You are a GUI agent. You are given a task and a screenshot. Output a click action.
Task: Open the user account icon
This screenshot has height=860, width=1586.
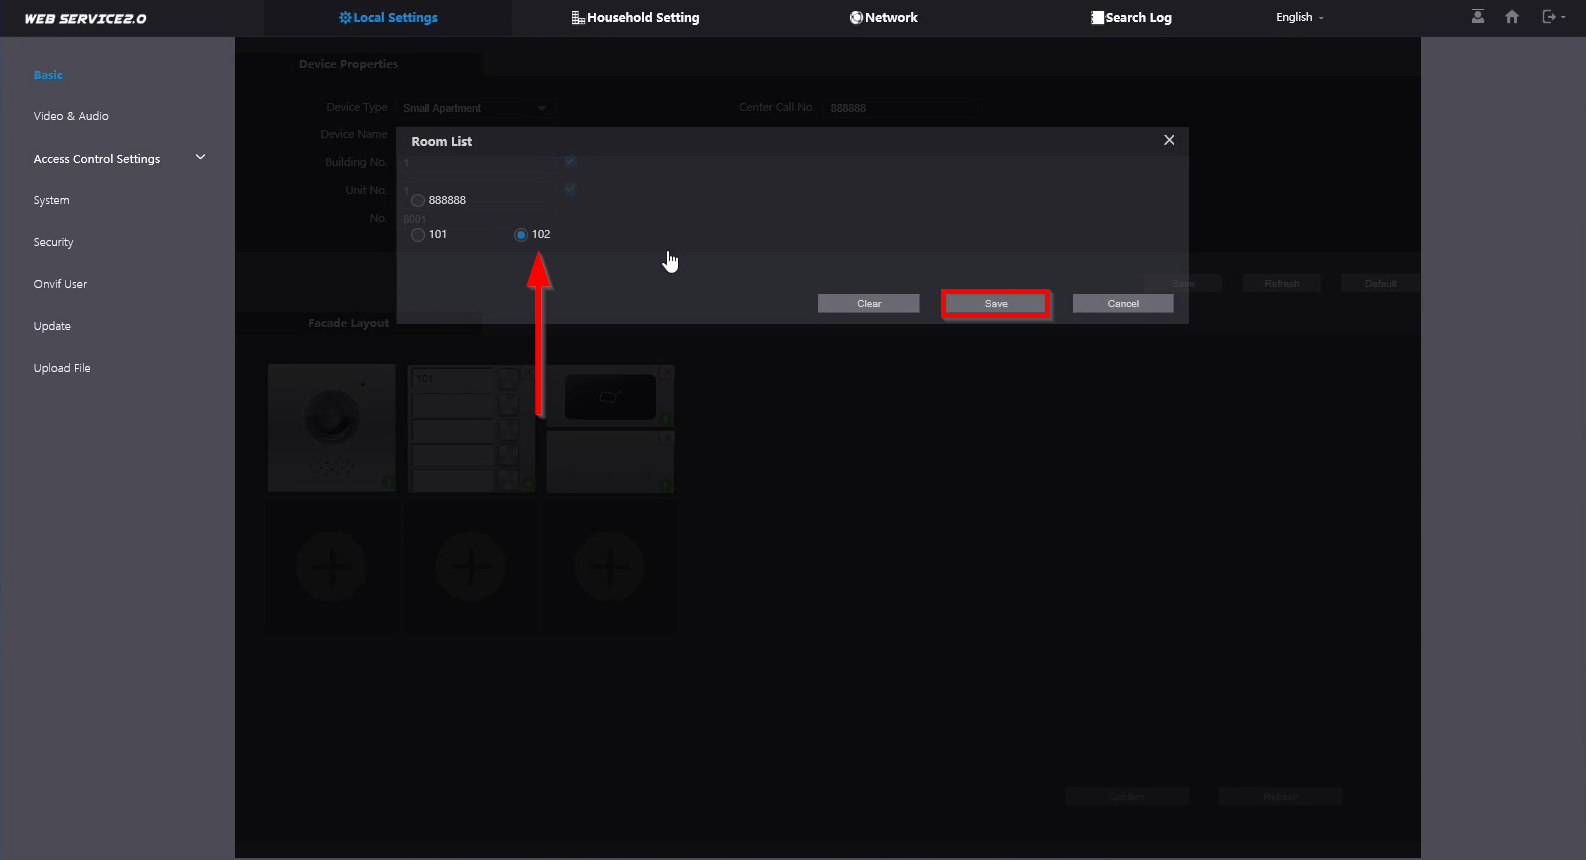click(1478, 17)
